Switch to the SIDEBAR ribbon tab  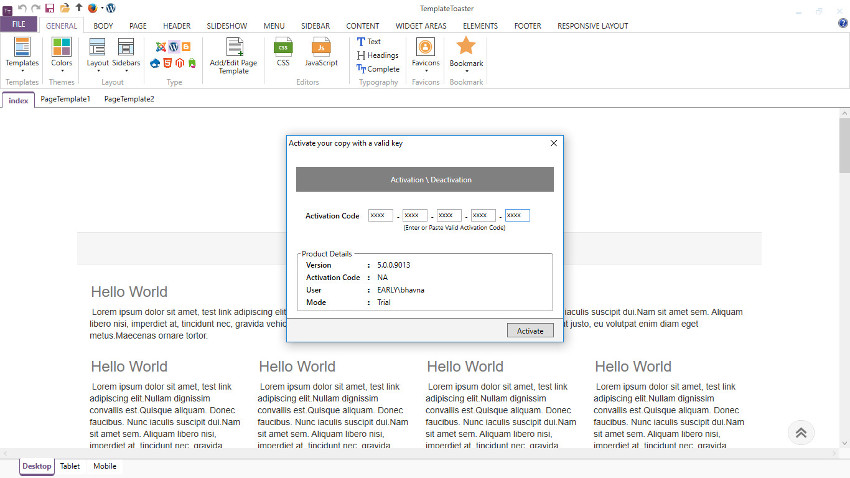315,25
